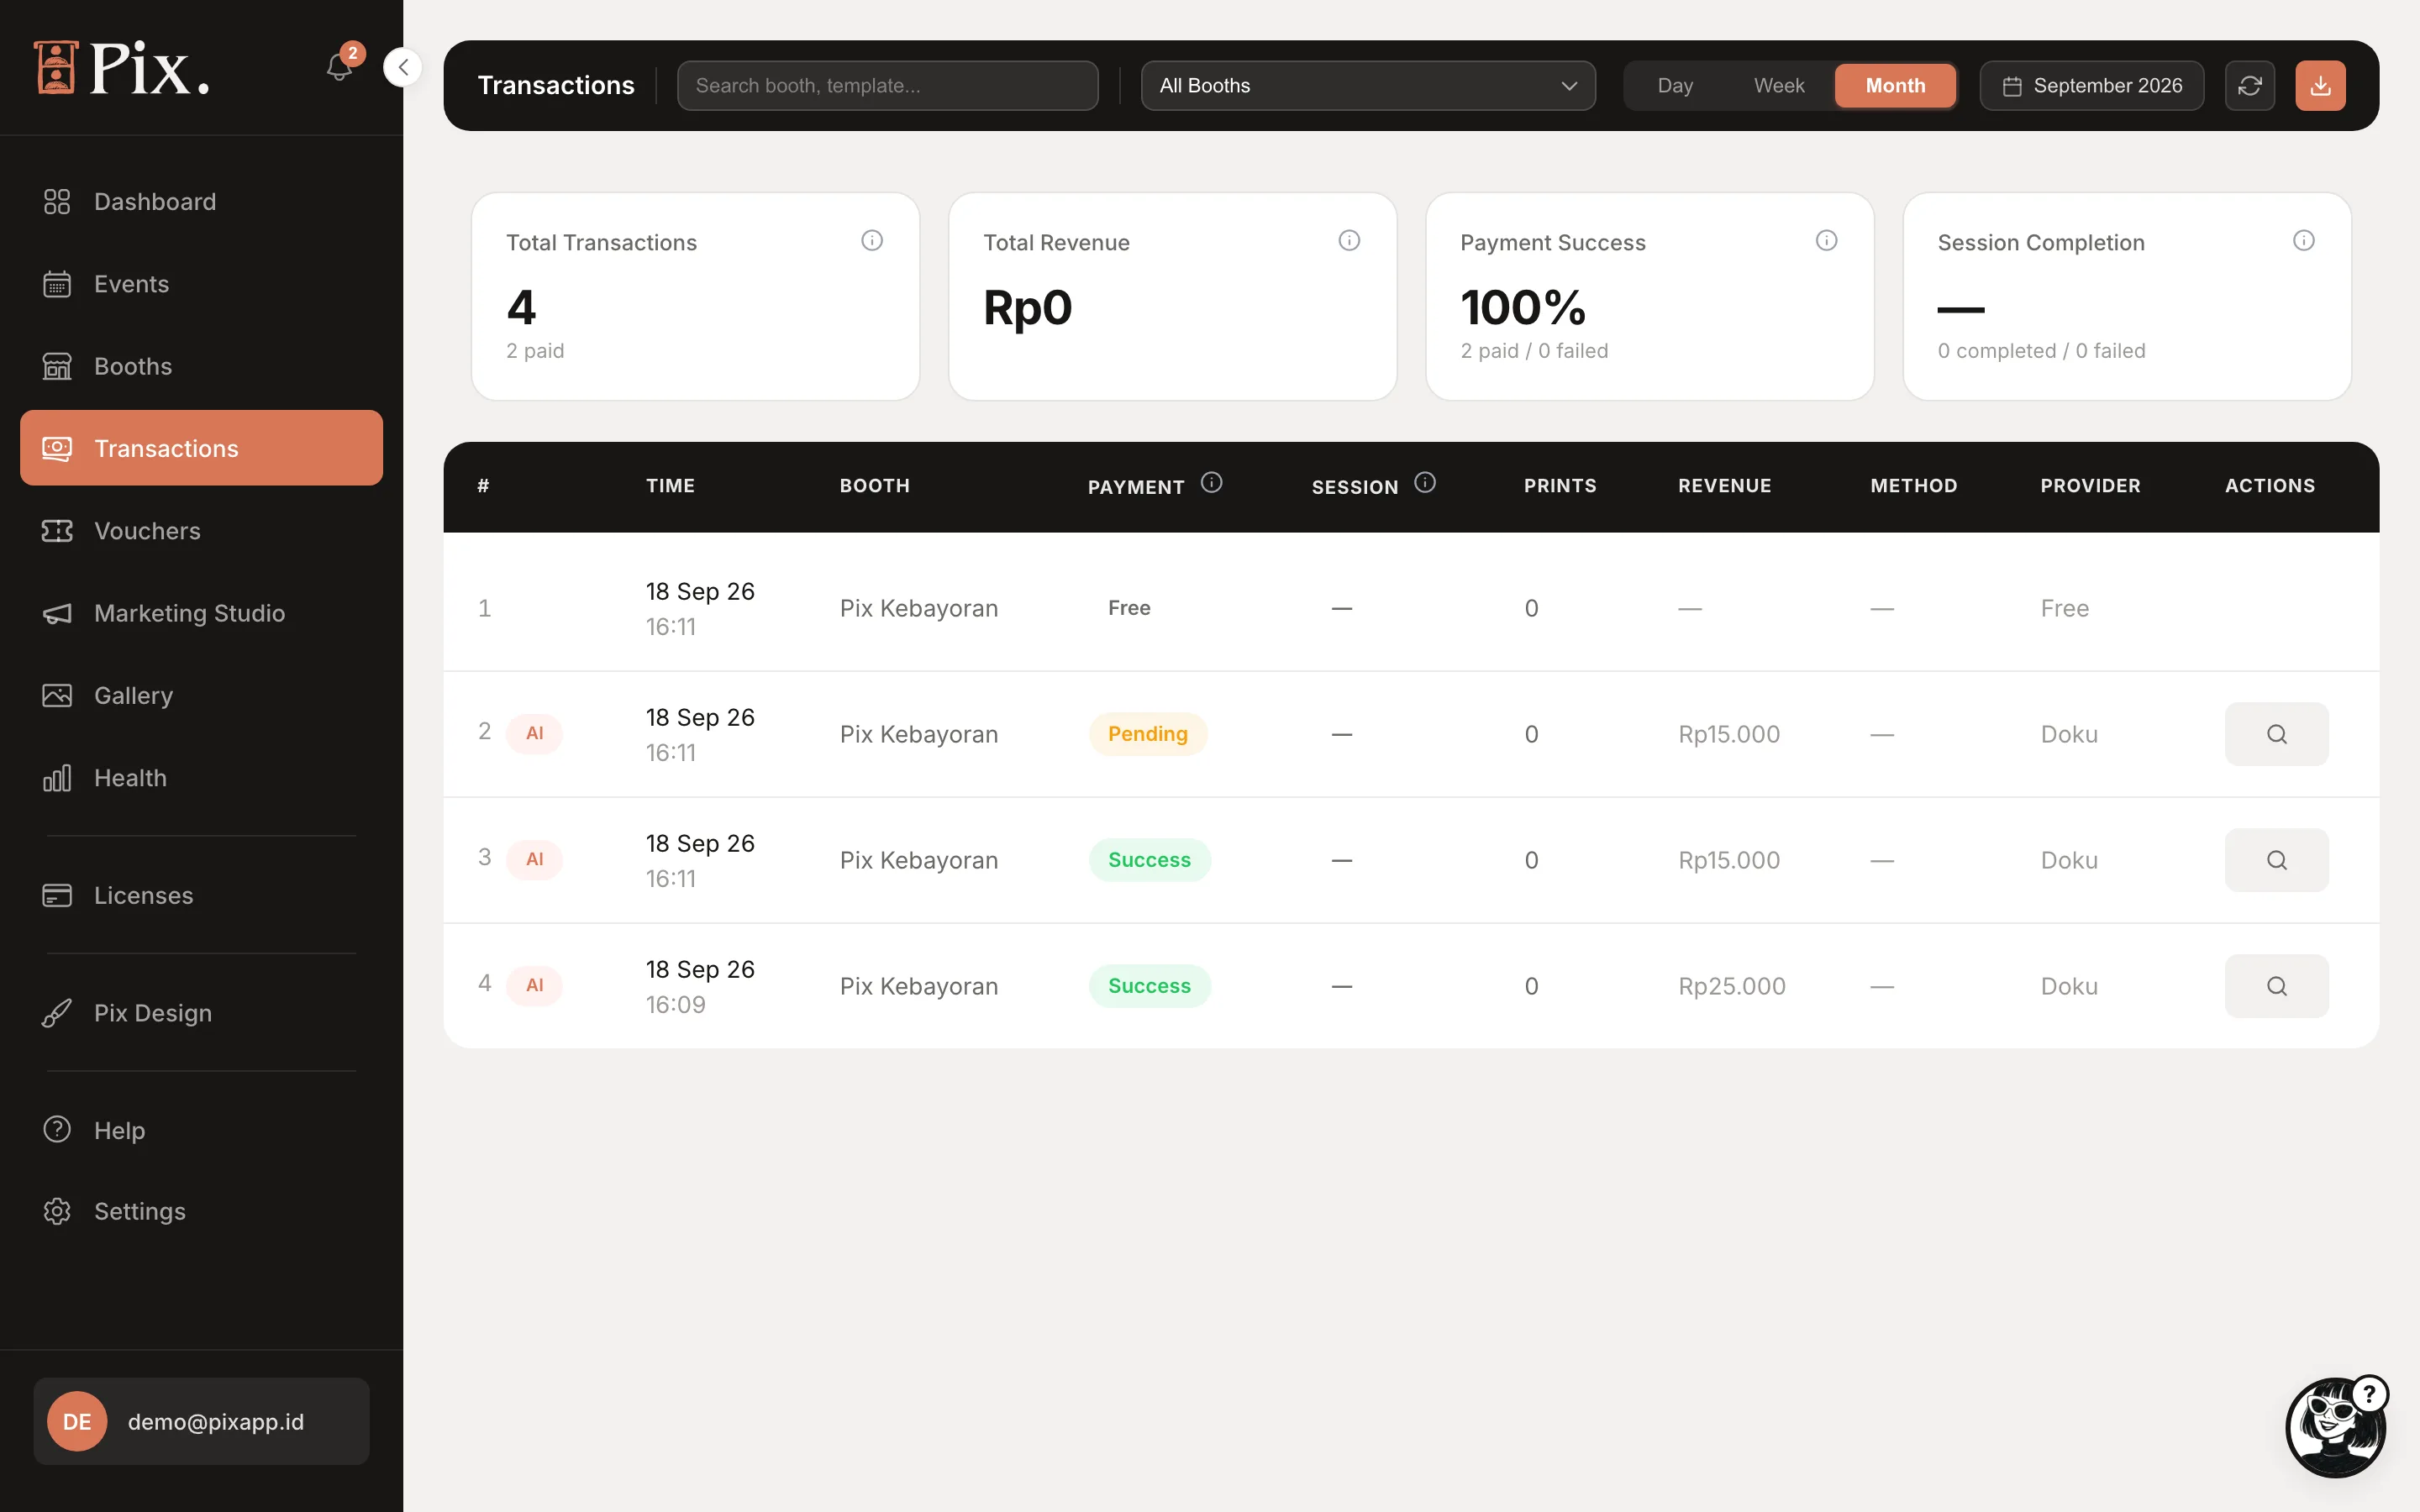Click the Free provider cell in row 1
Viewport: 2420px width, 1512px height.
[2064, 608]
